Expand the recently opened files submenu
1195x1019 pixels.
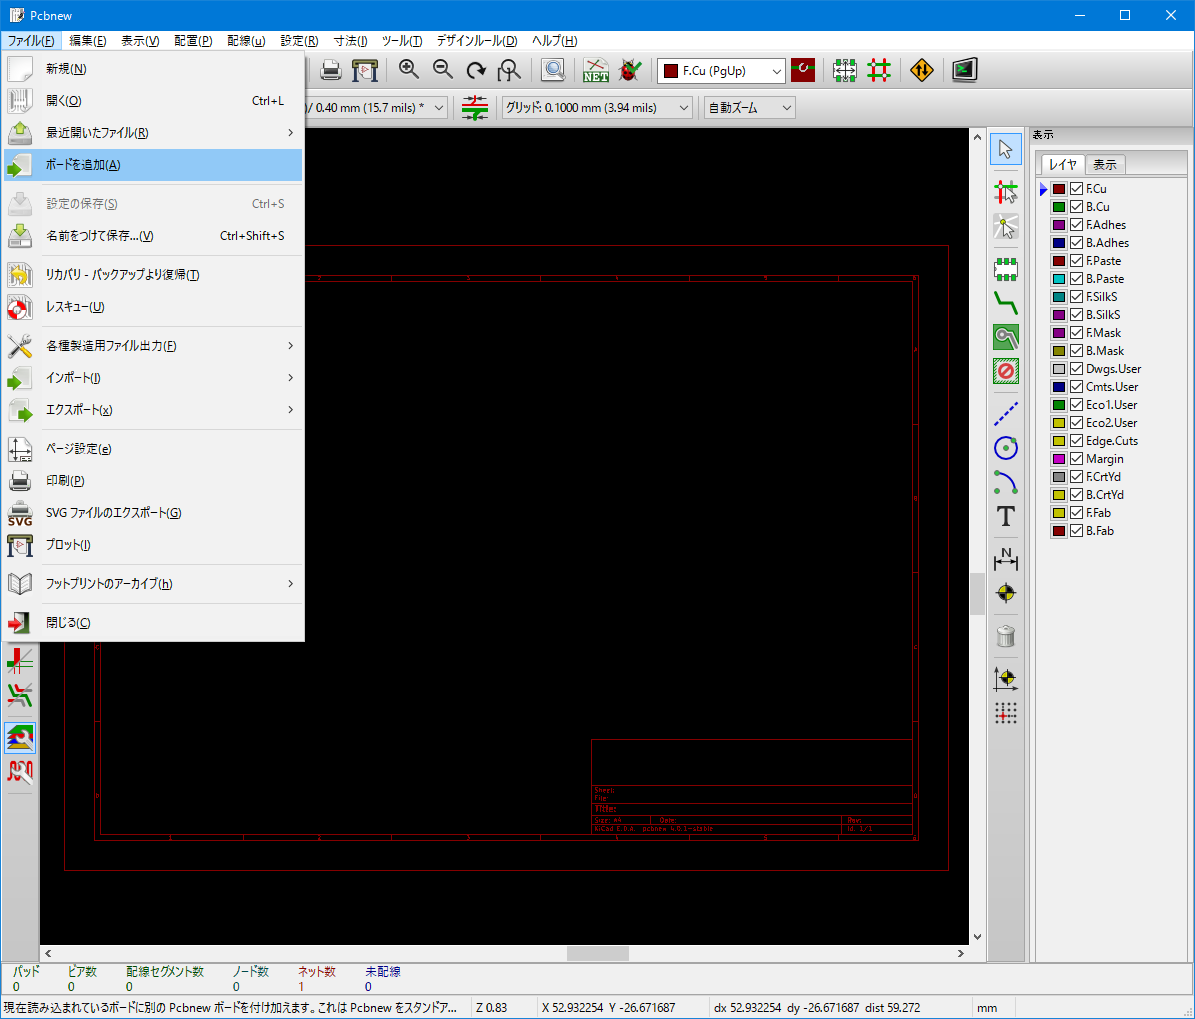tap(152, 133)
